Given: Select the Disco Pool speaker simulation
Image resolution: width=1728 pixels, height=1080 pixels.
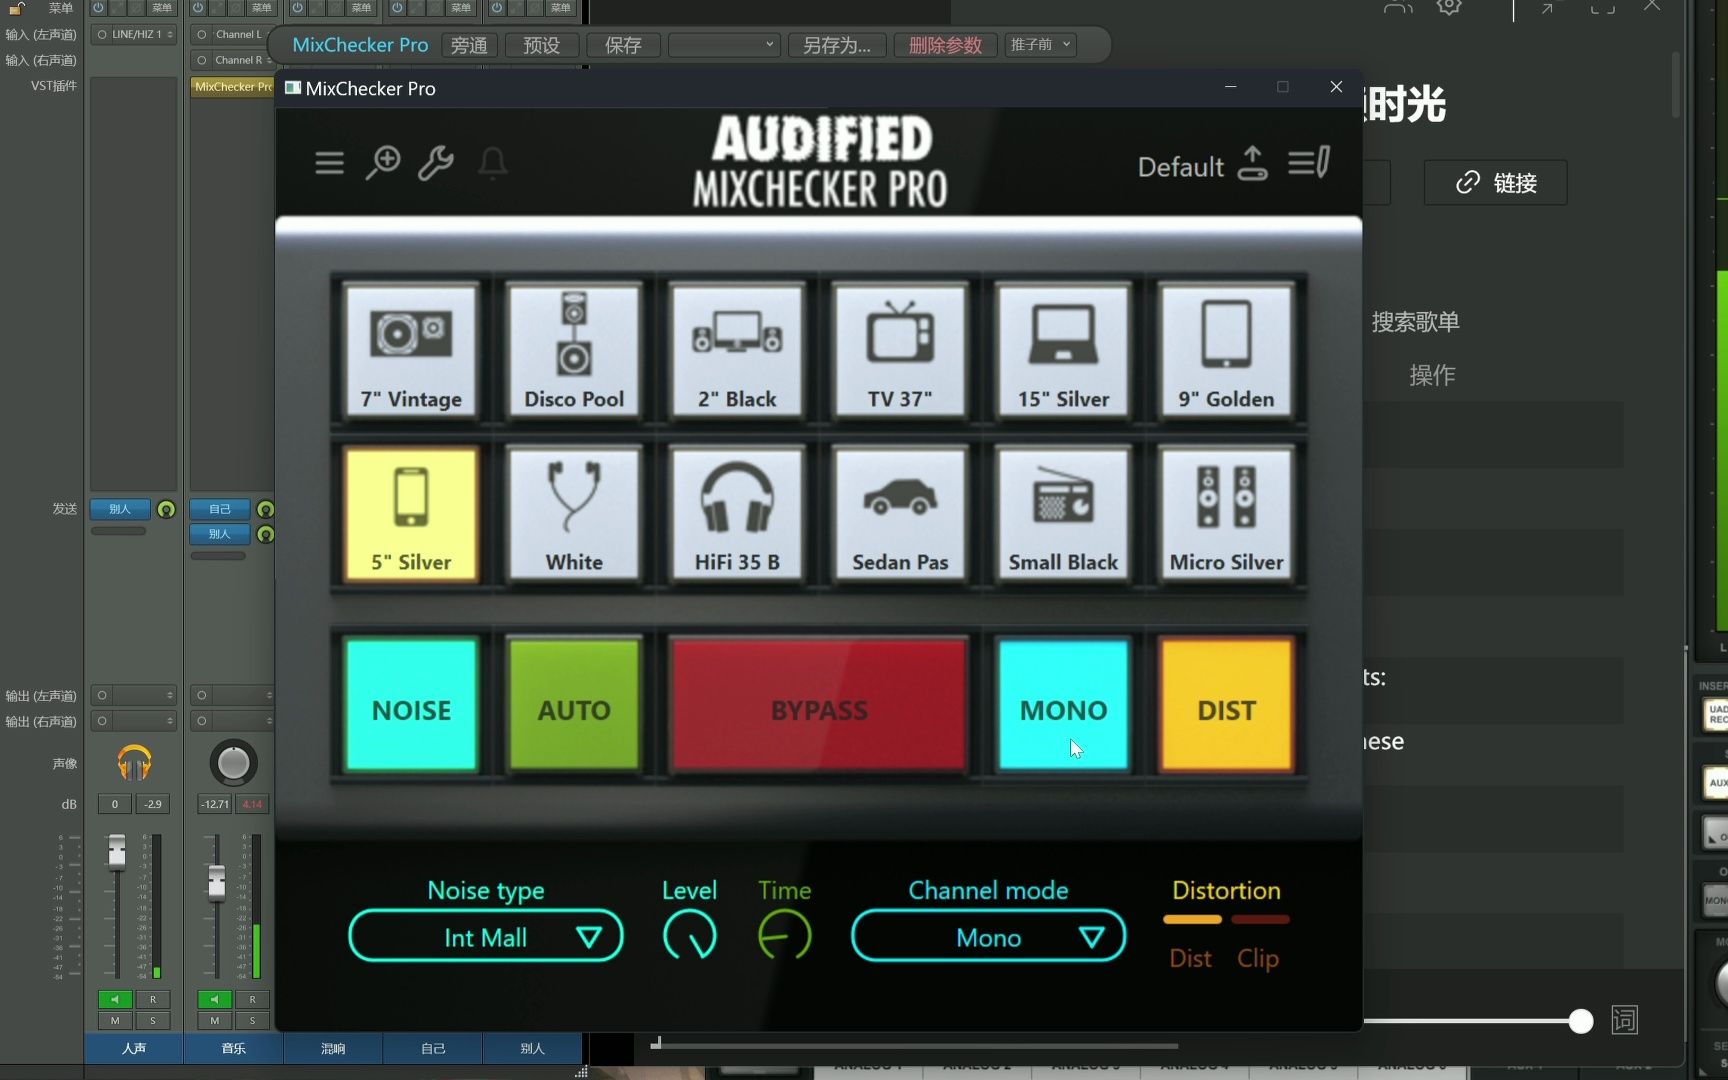Looking at the screenshot, I should pyautogui.click(x=574, y=349).
